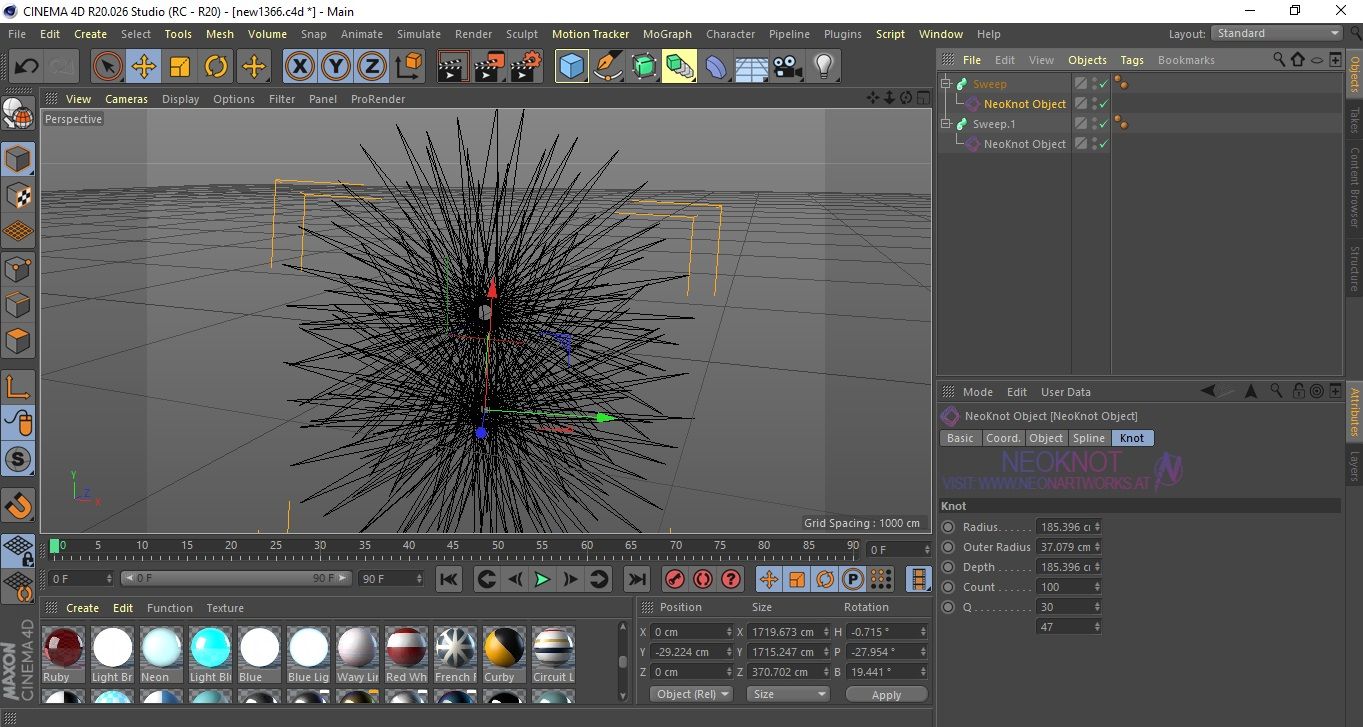
Task: Switch to Model mode cube icon
Action: coord(18,159)
